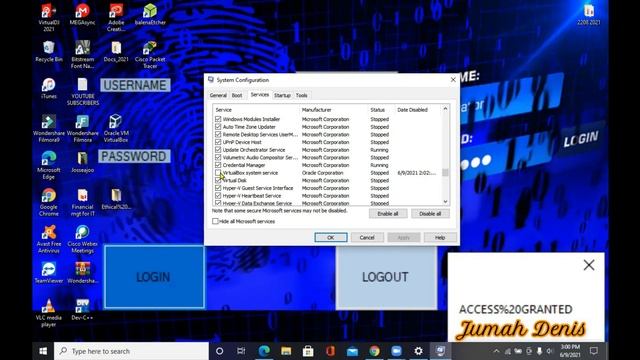This screenshot has width=640, height=360.
Task: Show hidden system tray icons chevron
Action: click(496, 351)
